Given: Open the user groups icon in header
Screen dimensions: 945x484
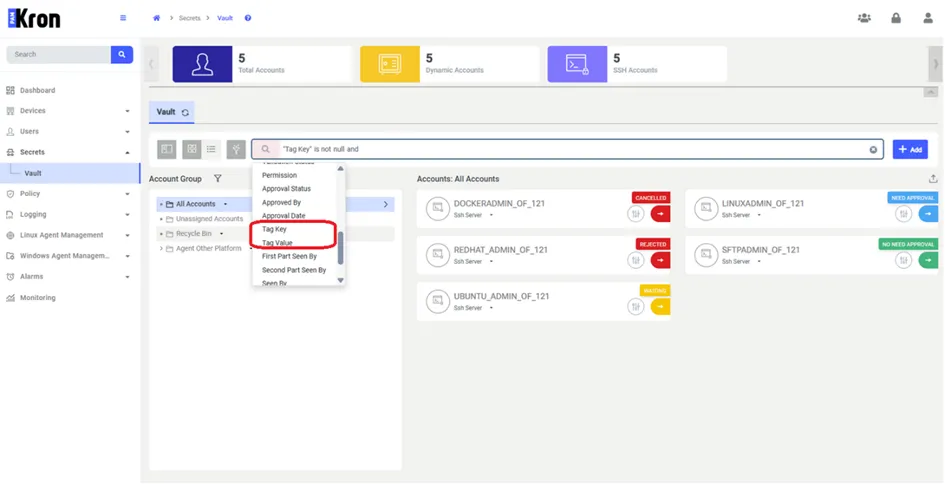Looking at the screenshot, I should (864, 18).
